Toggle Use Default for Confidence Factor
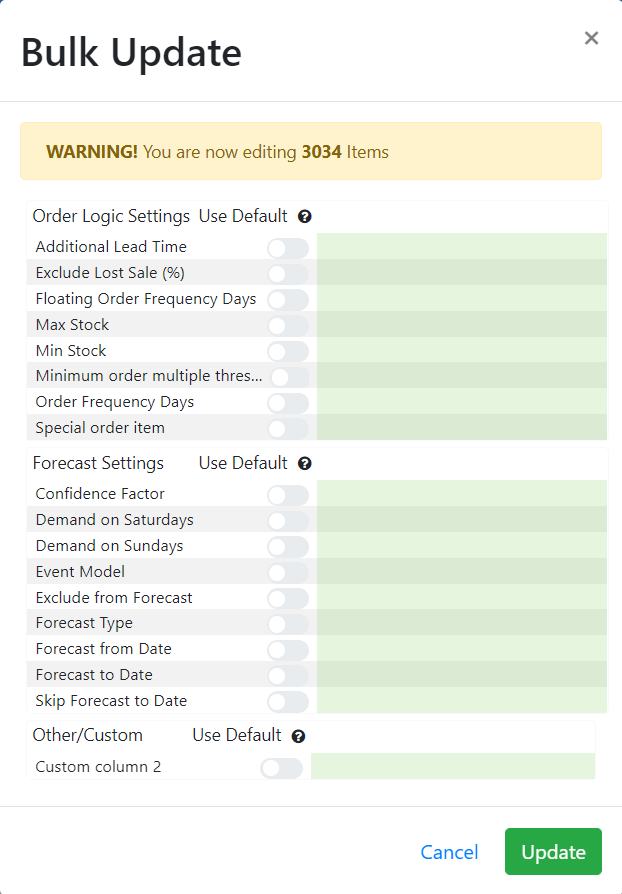Image resolution: width=622 pixels, height=894 pixels. coord(288,494)
